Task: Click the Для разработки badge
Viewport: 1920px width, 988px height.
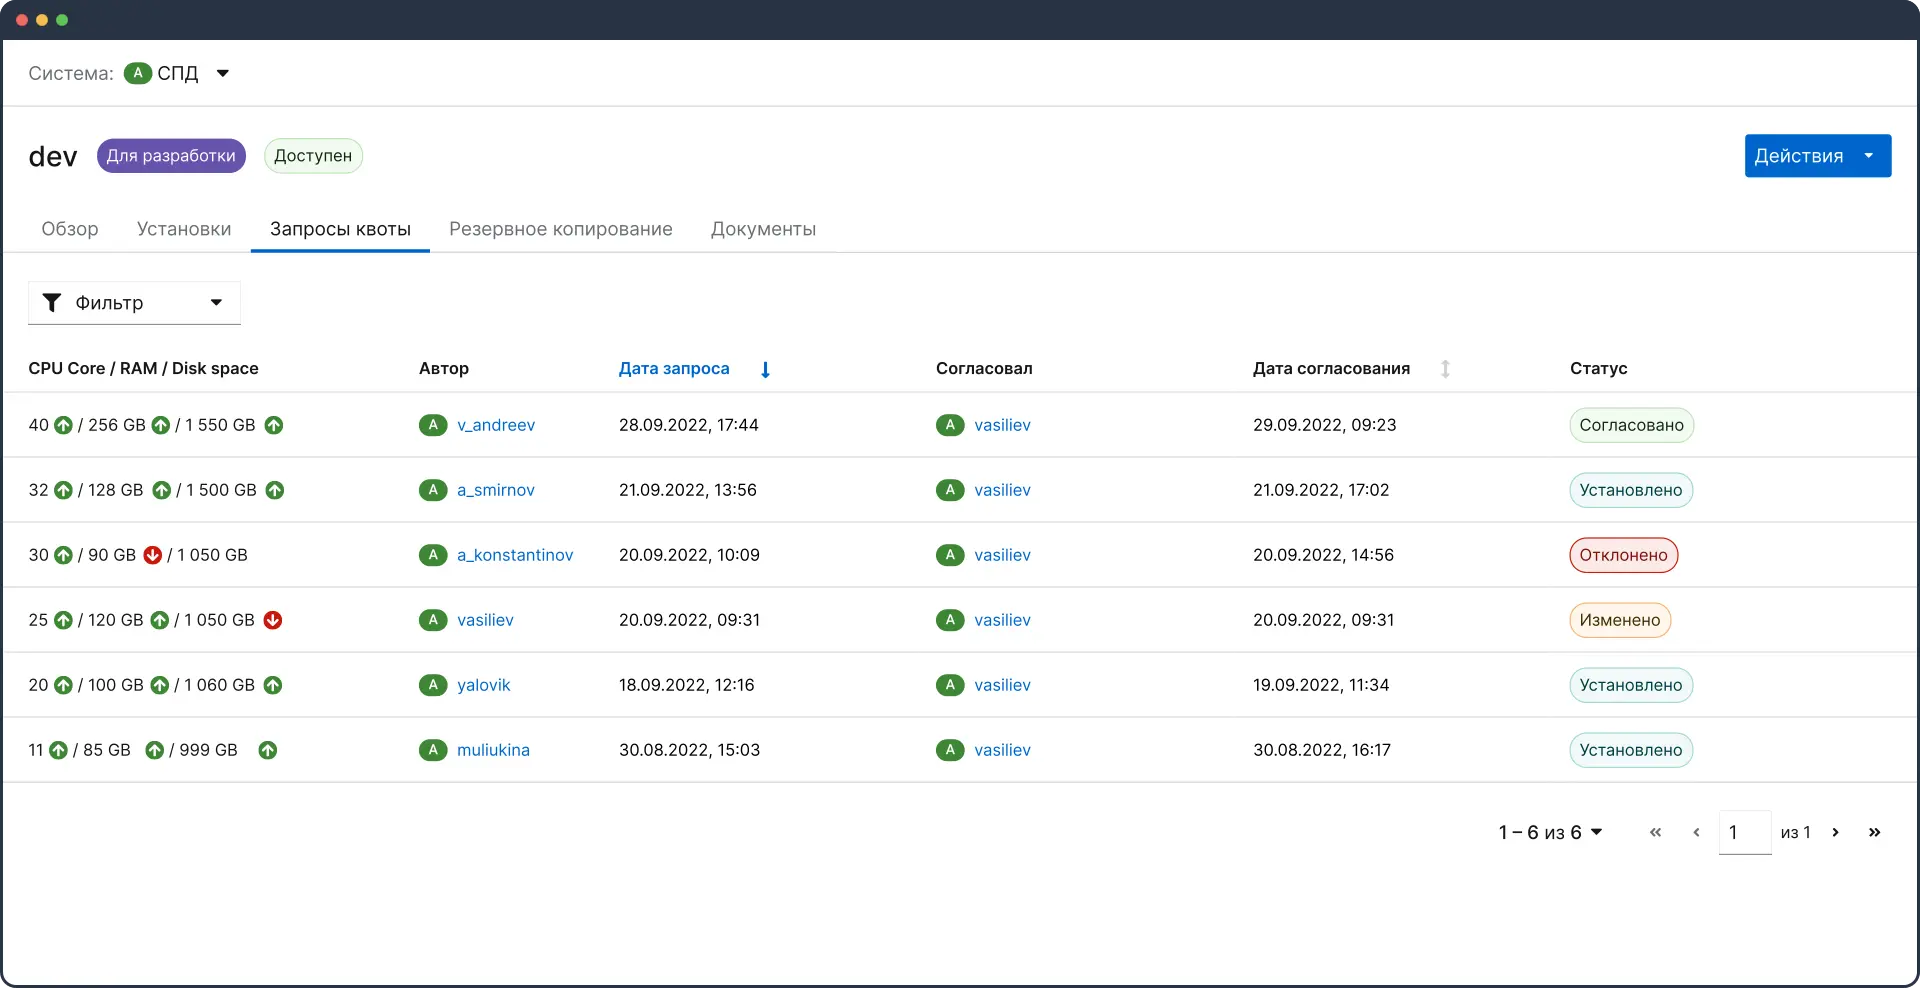Action: click(x=171, y=156)
